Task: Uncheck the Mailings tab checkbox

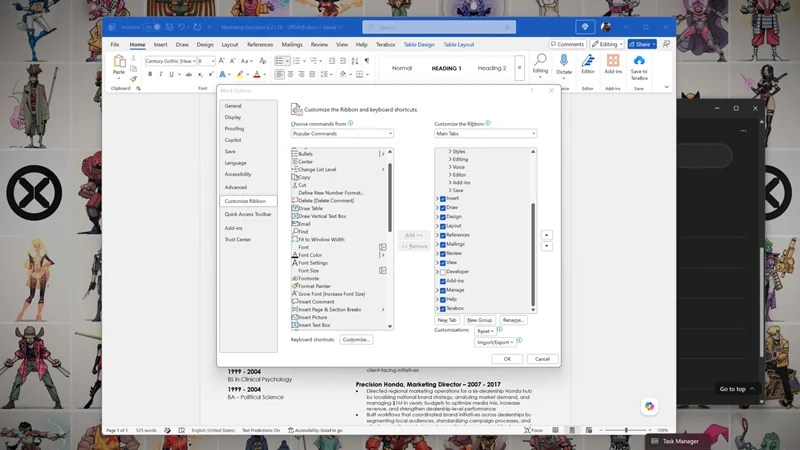Action: tap(443, 244)
